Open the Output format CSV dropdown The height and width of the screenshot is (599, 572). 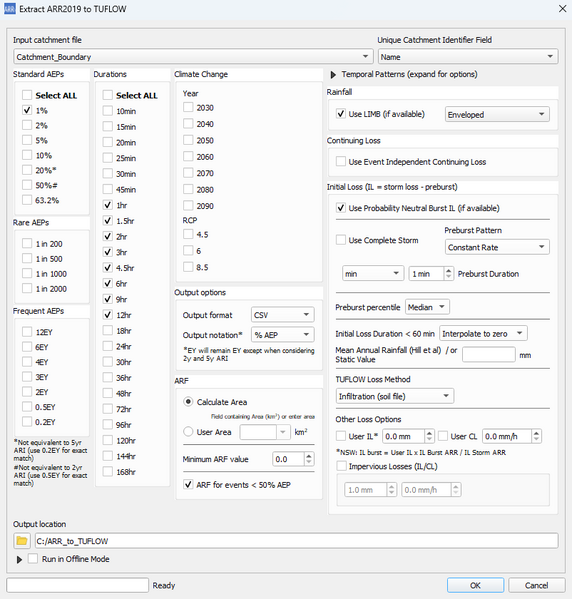(x=283, y=315)
